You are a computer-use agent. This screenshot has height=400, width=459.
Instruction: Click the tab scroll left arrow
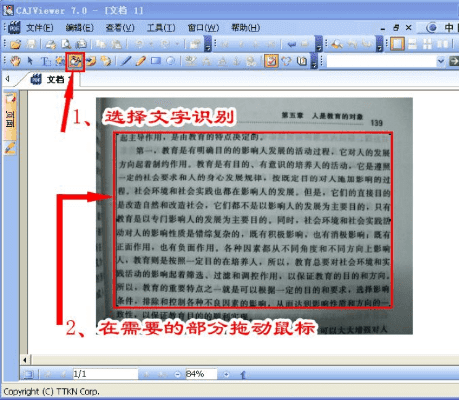[x=7, y=79]
